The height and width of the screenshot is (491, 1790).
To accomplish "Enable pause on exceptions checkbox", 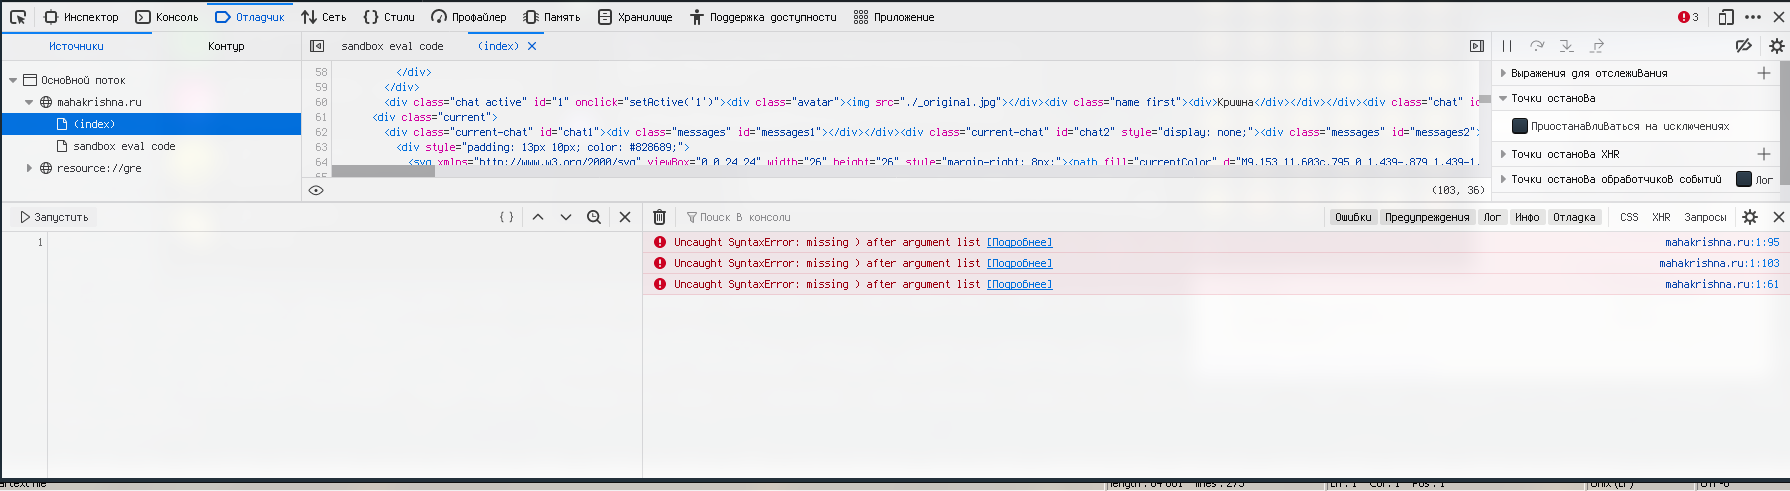I will (x=1520, y=126).
